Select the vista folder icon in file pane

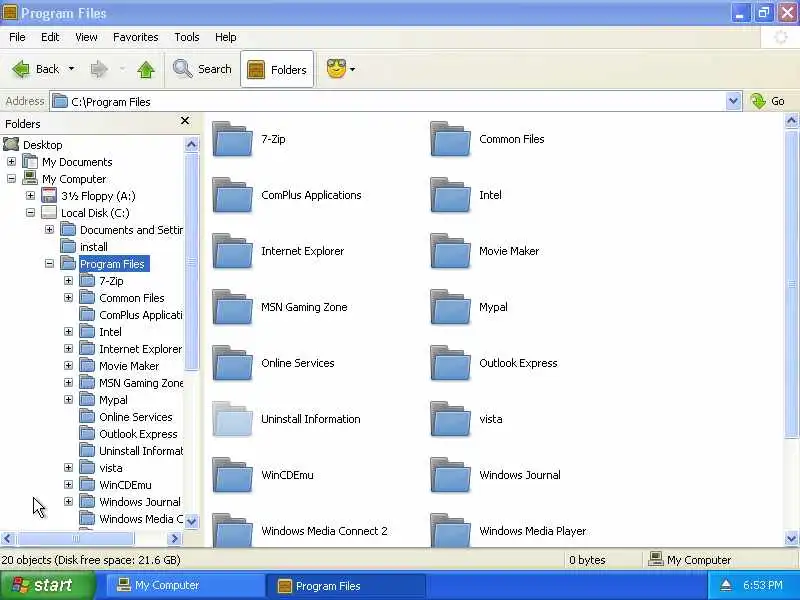point(450,419)
